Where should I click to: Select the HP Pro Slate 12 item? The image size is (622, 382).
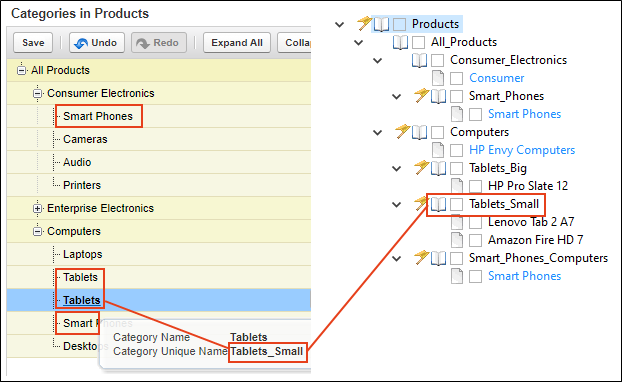(x=528, y=186)
